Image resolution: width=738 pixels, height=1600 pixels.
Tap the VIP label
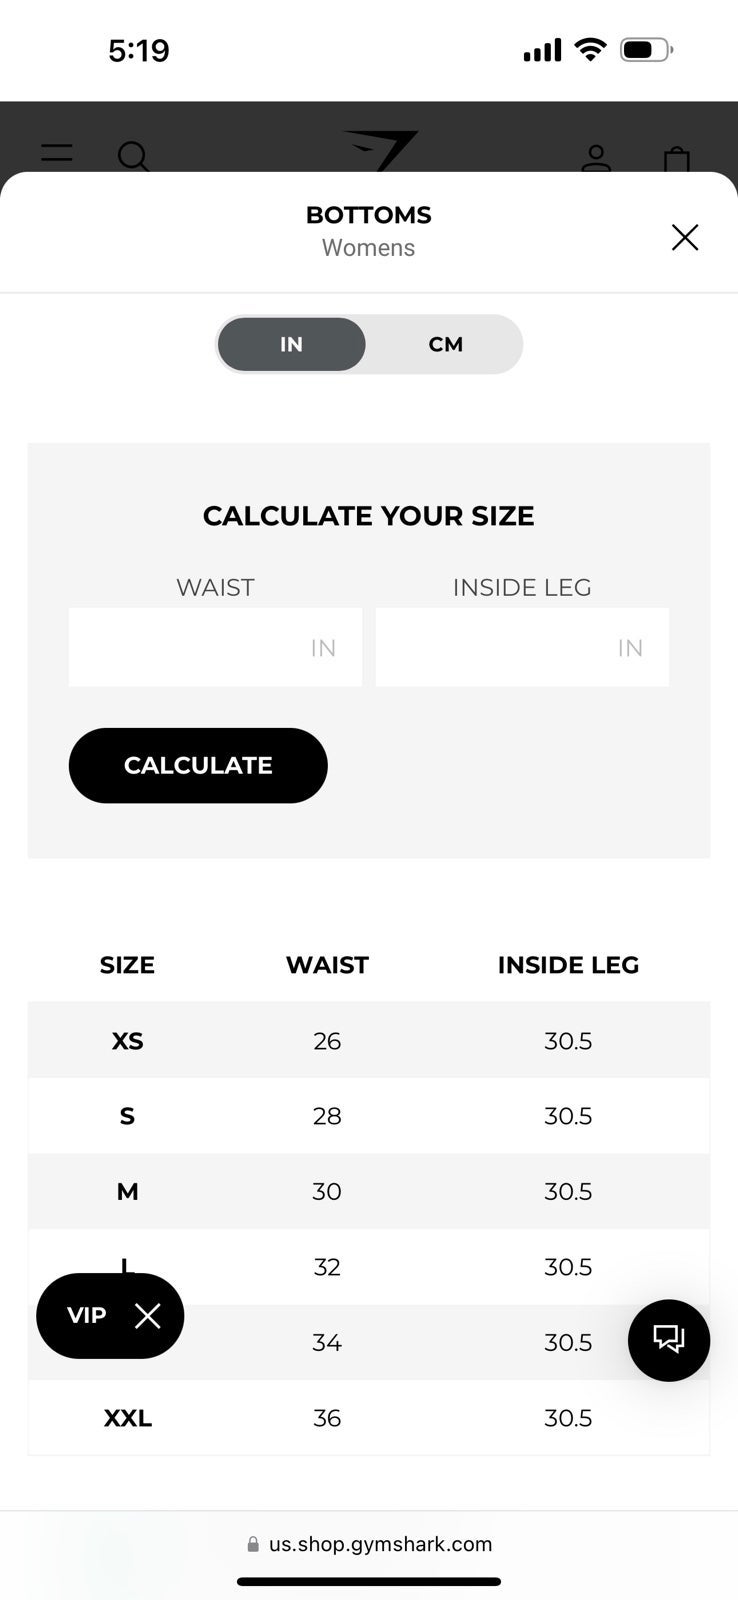(86, 1315)
